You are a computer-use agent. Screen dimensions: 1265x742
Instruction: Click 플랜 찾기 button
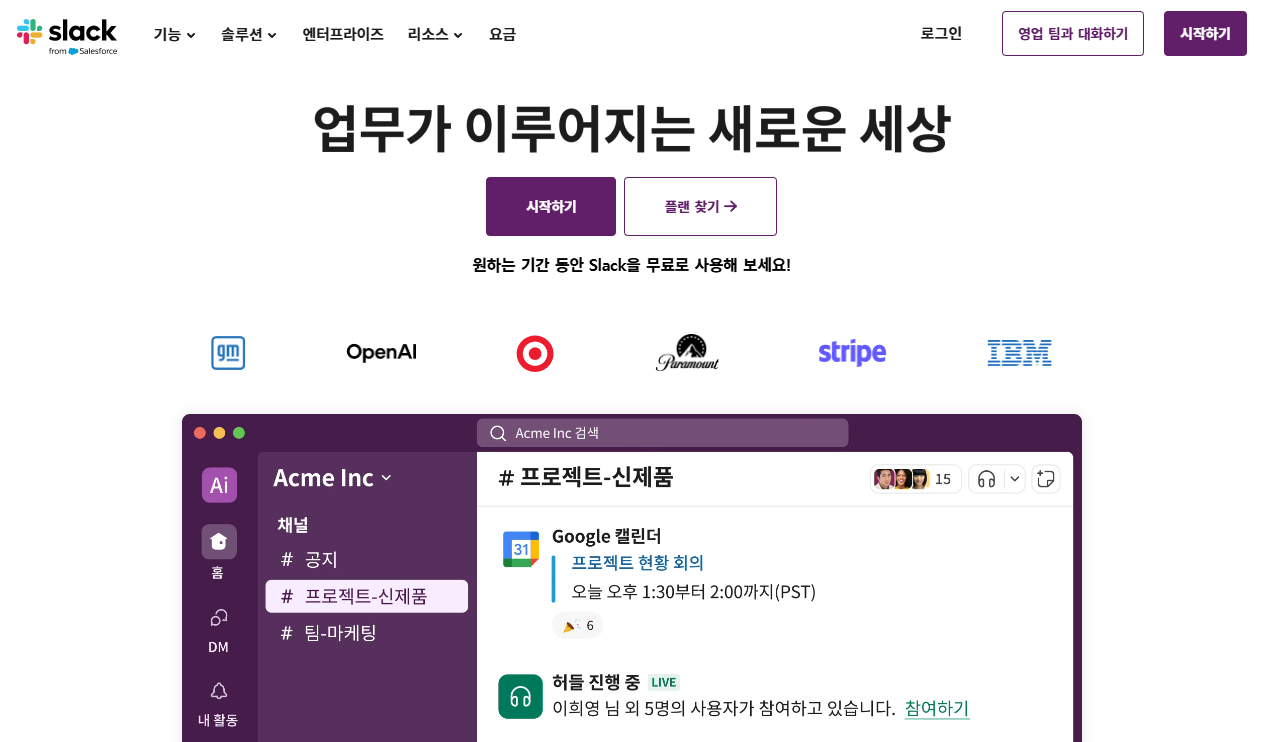(700, 206)
